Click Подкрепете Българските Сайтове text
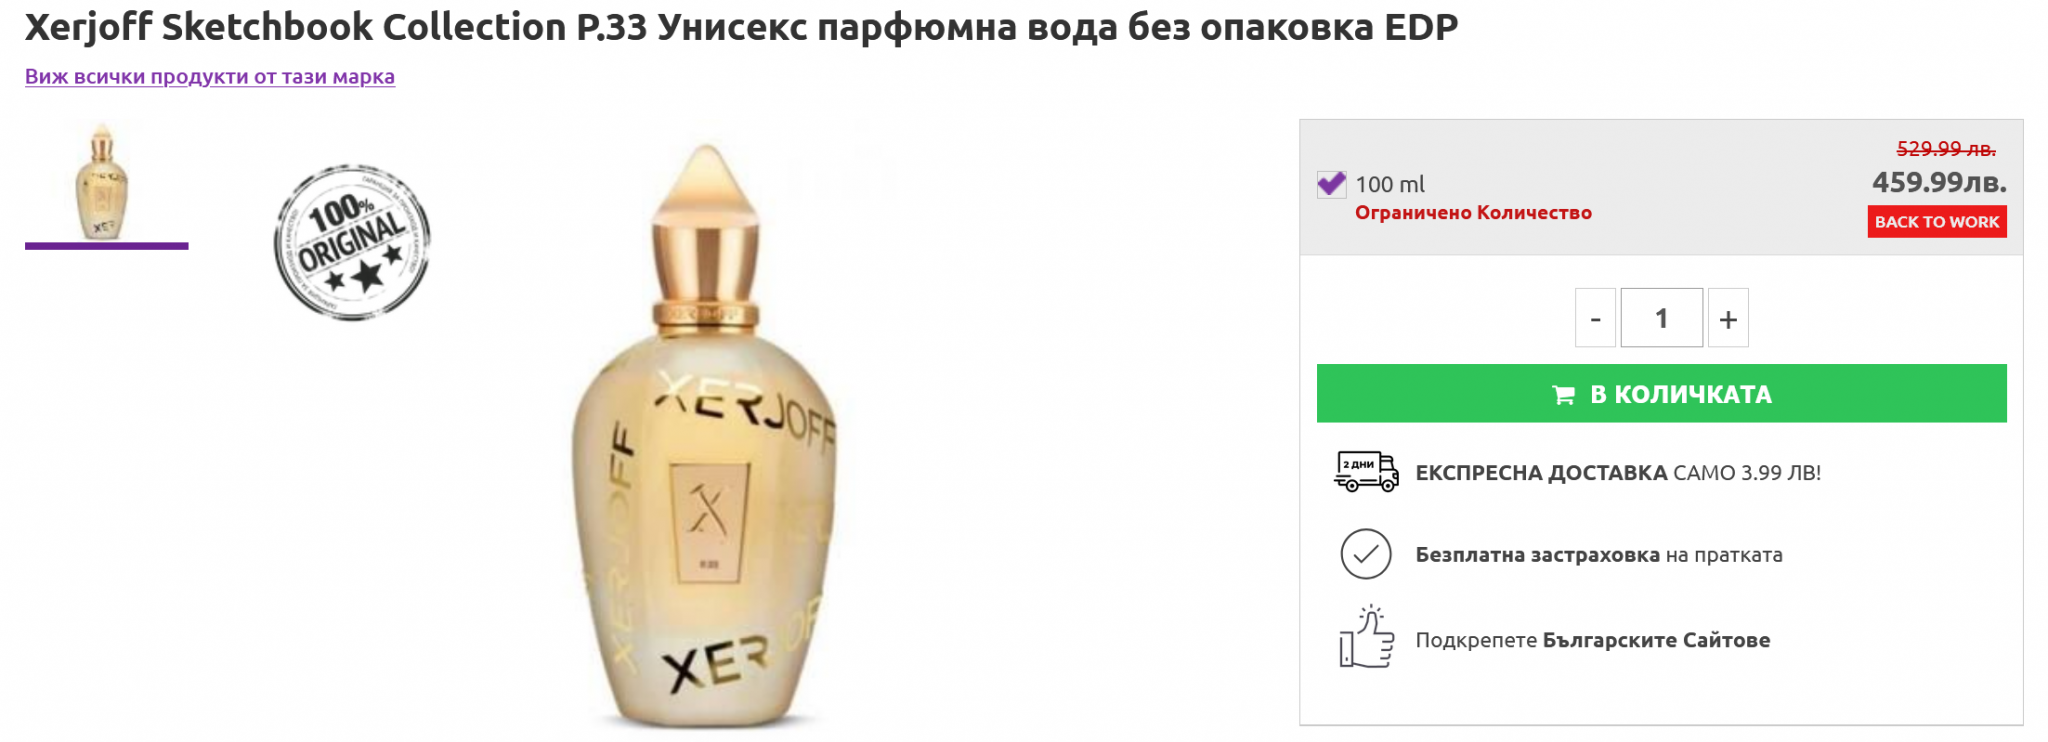The height and width of the screenshot is (742, 2048). point(1592,640)
